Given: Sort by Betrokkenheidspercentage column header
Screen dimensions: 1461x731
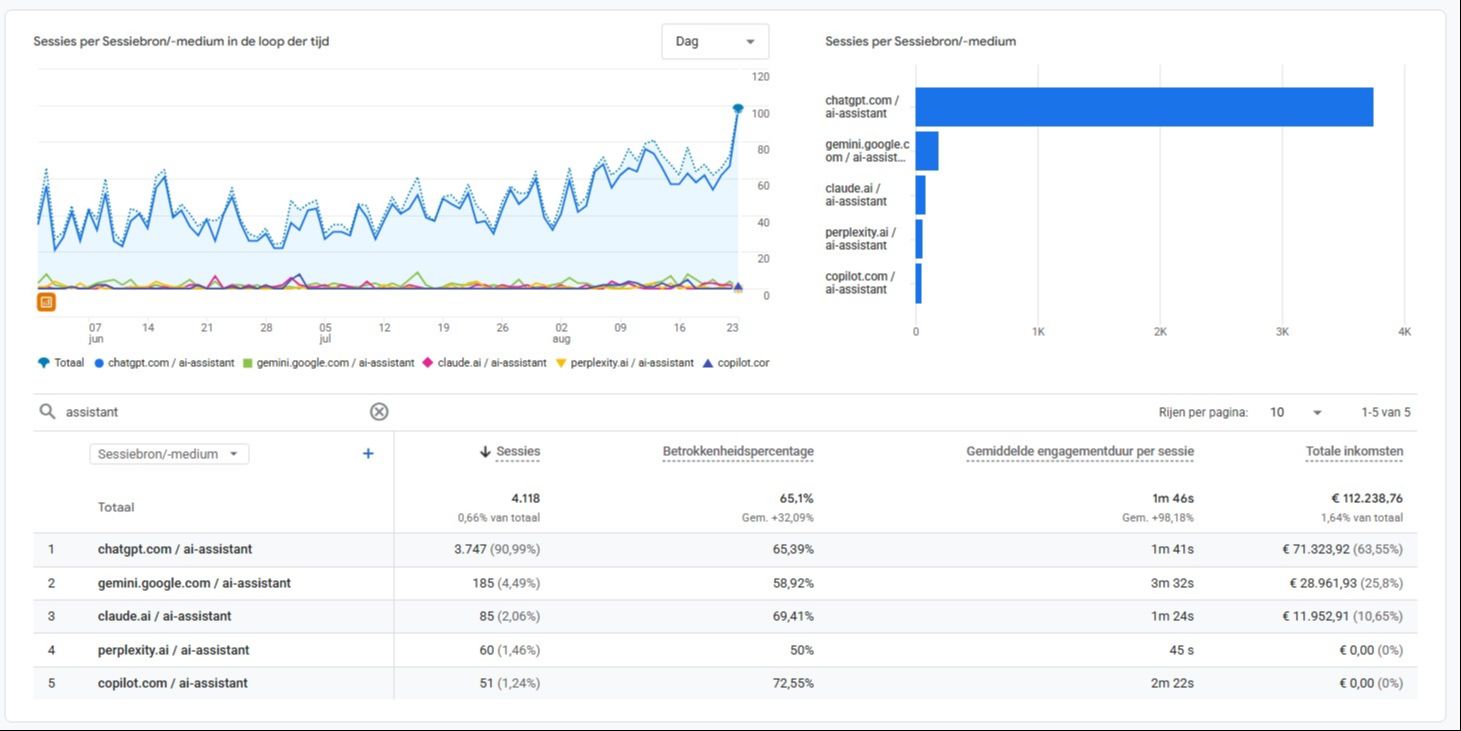Looking at the screenshot, I should (x=738, y=452).
